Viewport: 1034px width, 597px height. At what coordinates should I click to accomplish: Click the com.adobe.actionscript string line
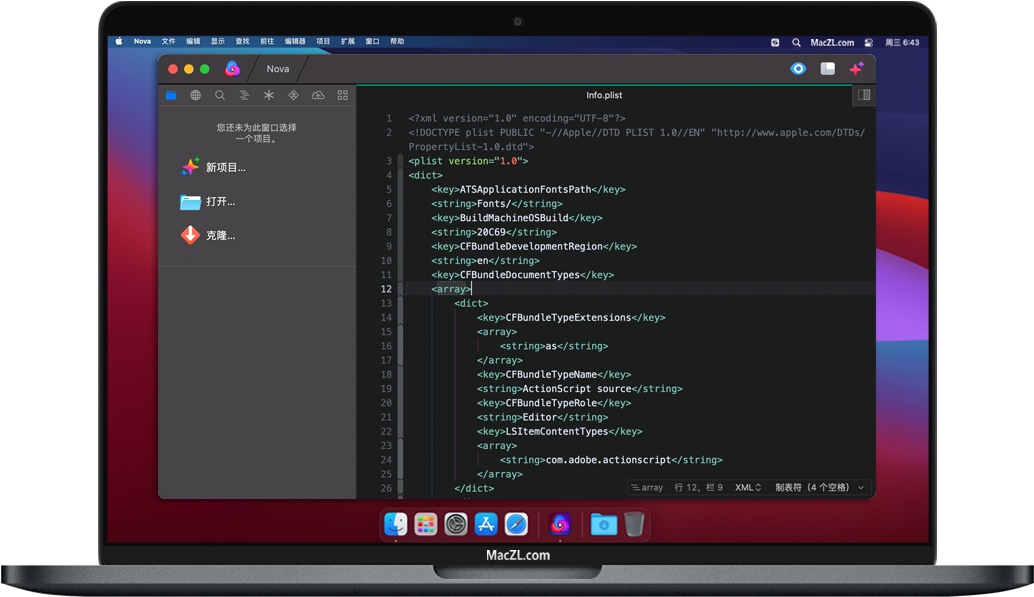tap(611, 460)
